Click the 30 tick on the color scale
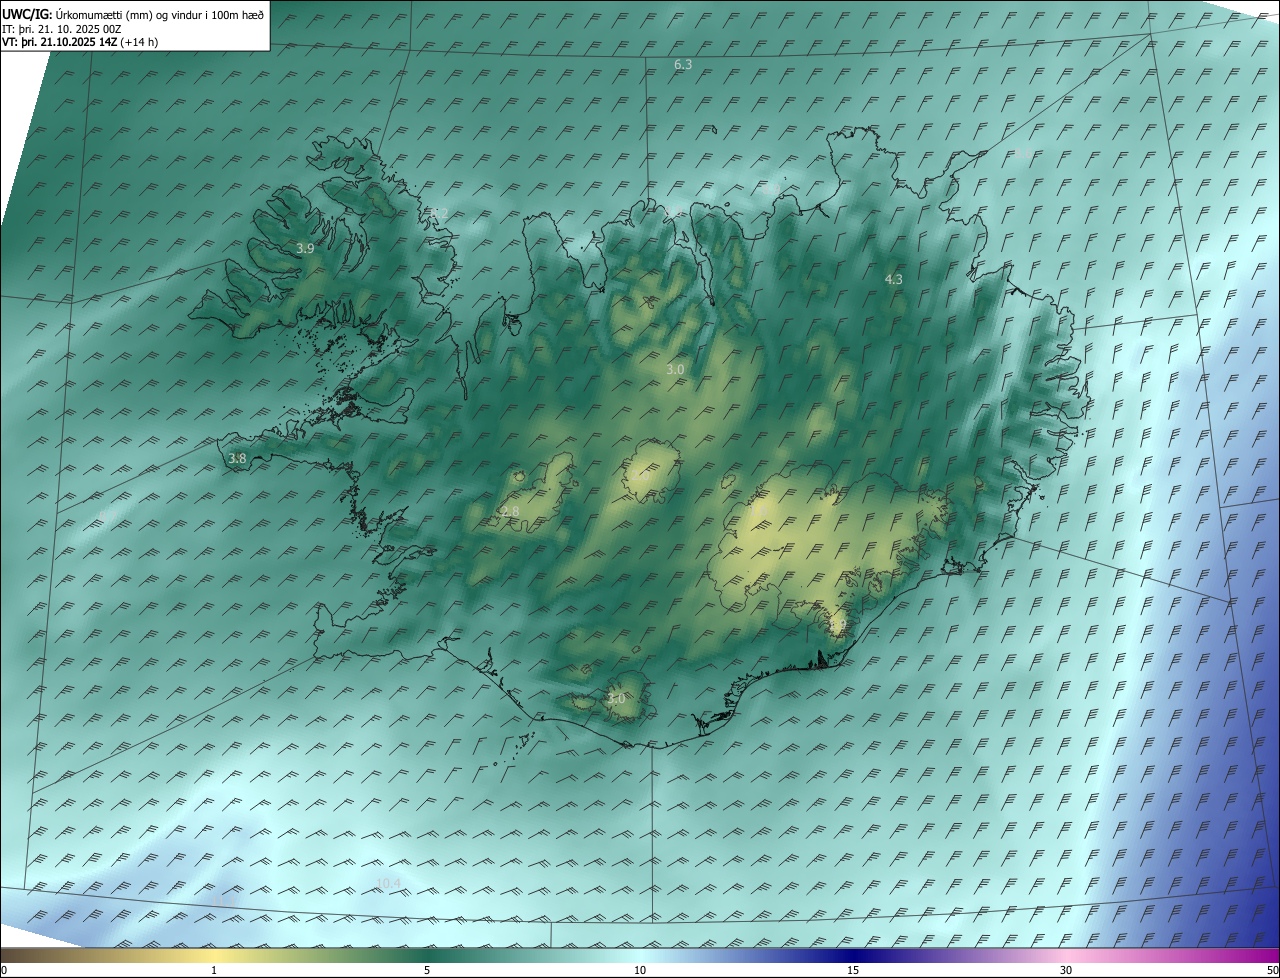Viewport: 1280px width, 978px height. coord(1066,971)
